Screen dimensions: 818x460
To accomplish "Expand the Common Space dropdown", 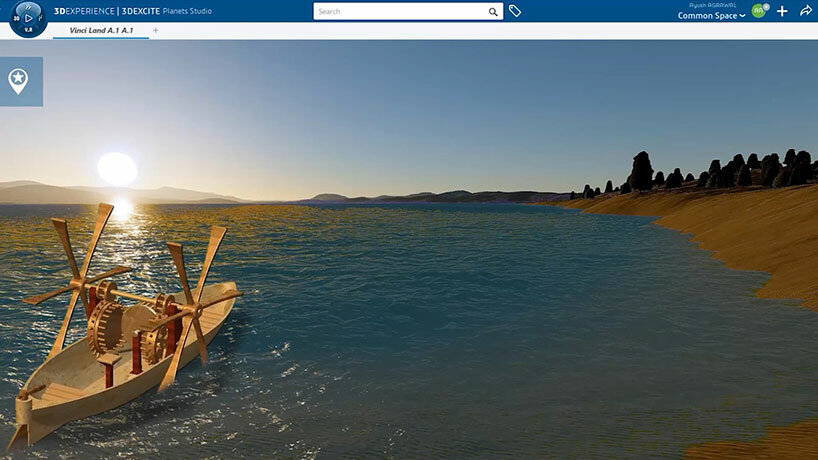I will [x=712, y=16].
